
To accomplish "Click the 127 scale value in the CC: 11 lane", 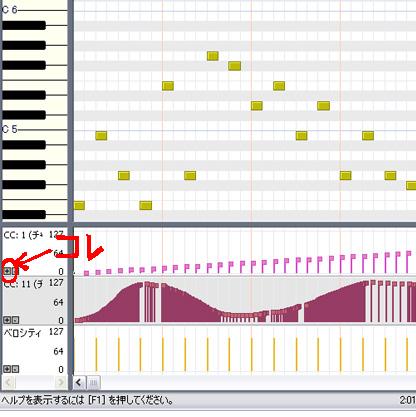I will (x=56, y=283).
